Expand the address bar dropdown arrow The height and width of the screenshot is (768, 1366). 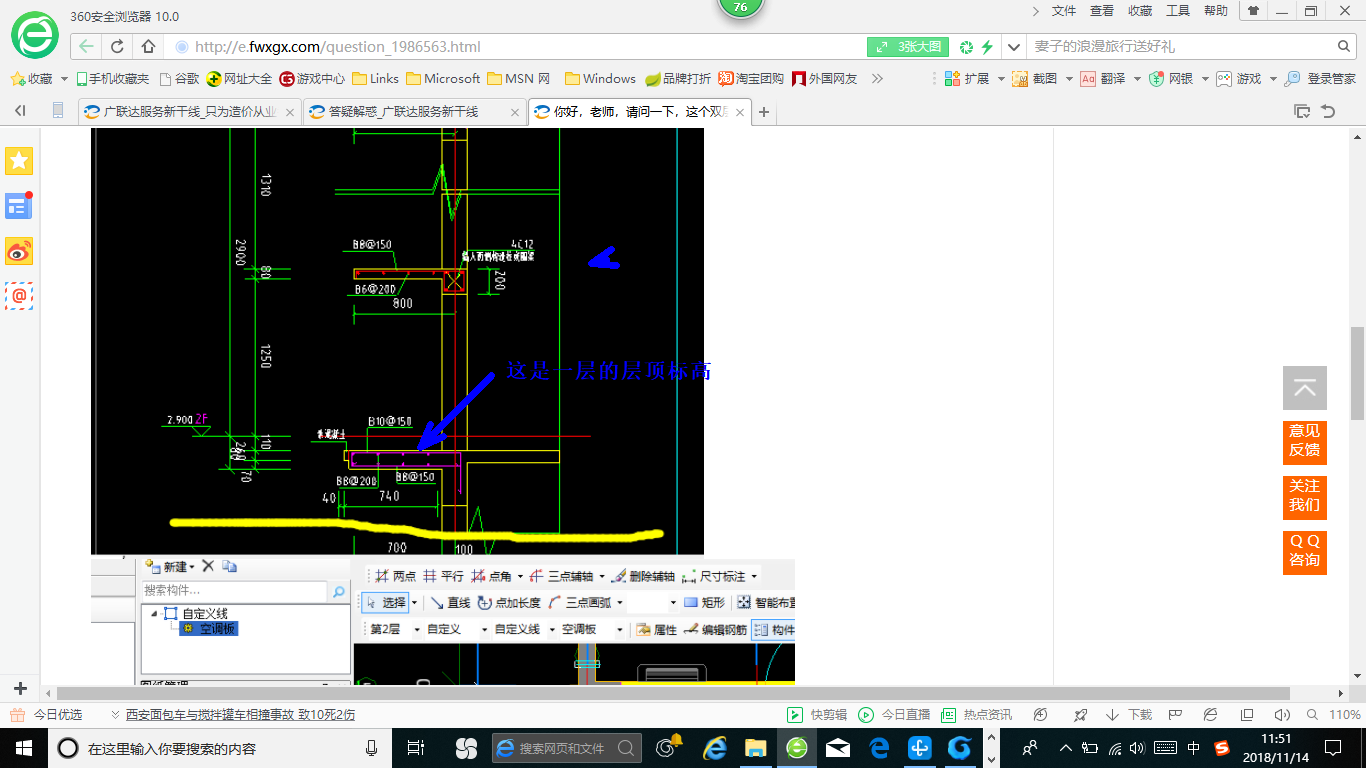(1014, 46)
